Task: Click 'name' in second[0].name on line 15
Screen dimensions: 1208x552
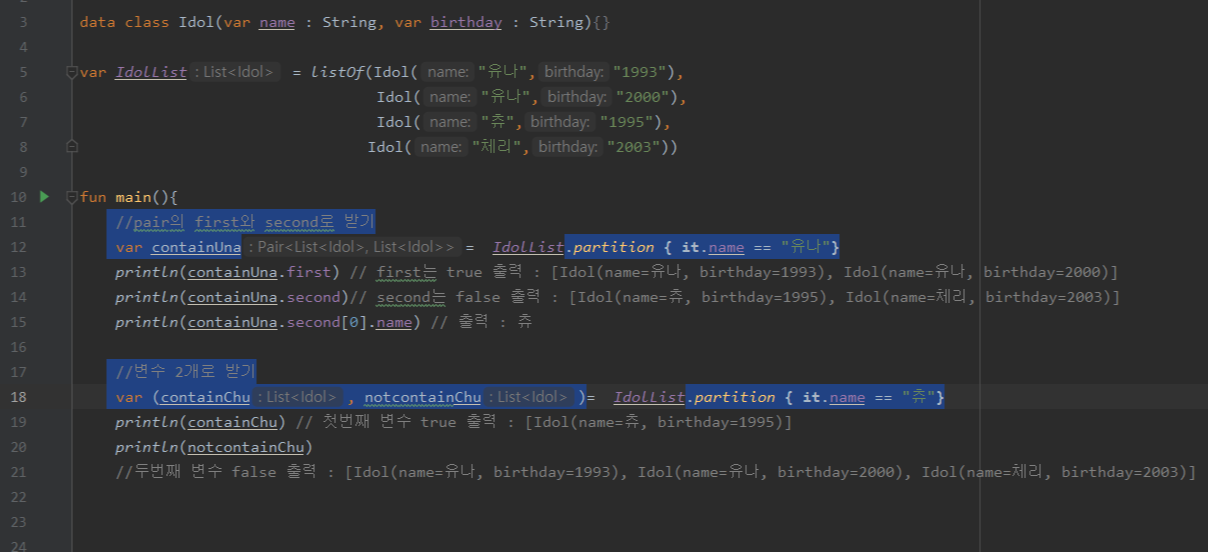Action: [x=394, y=322]
